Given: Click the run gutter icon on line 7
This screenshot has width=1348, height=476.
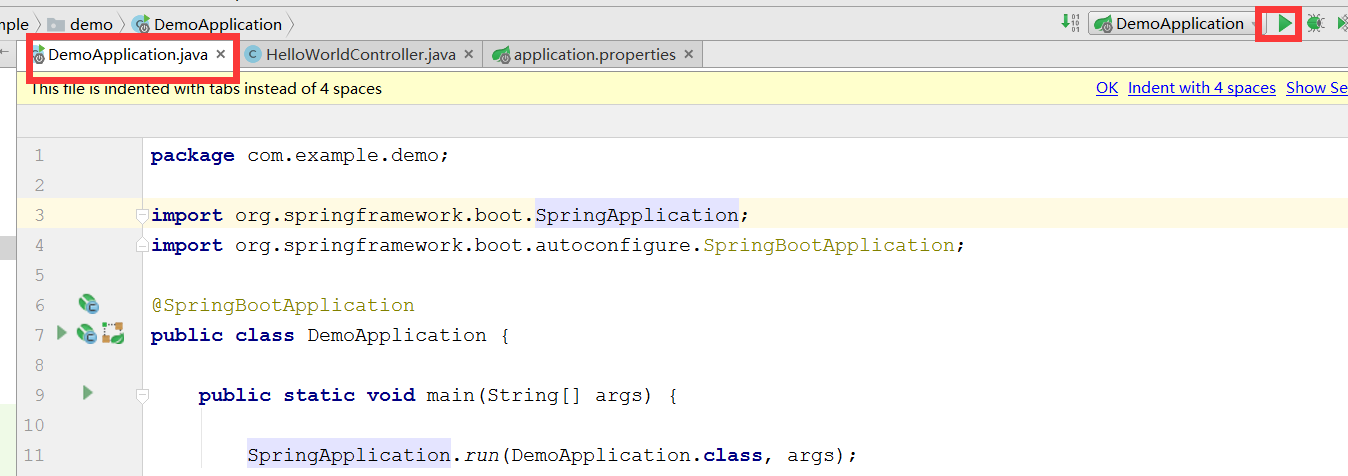Looking at the screenshot, I should tap(62, 332).
